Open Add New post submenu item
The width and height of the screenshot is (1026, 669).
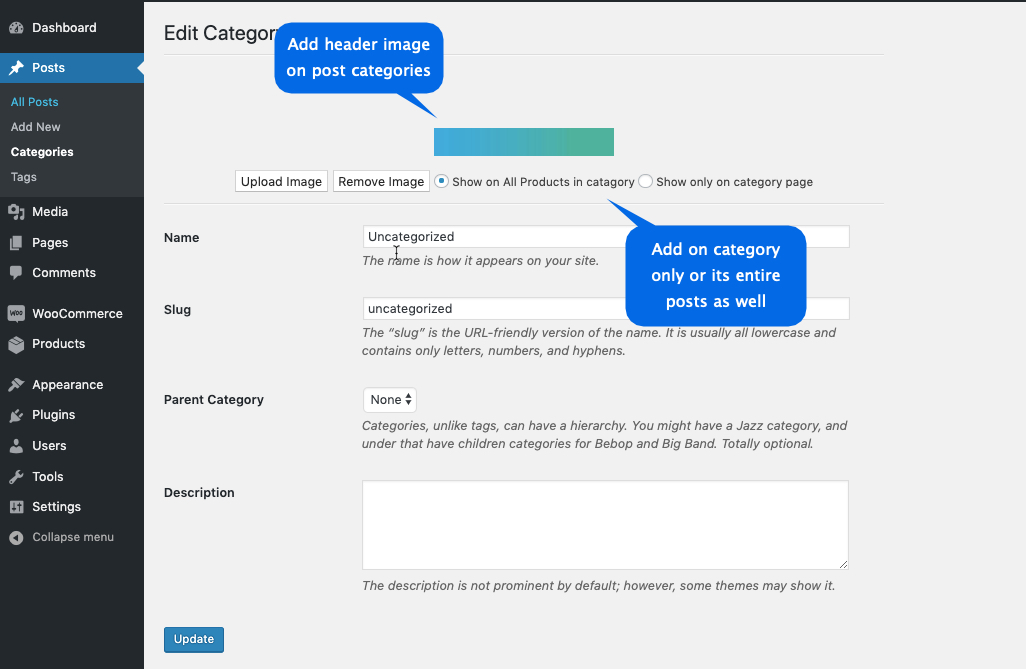[36, 127]
